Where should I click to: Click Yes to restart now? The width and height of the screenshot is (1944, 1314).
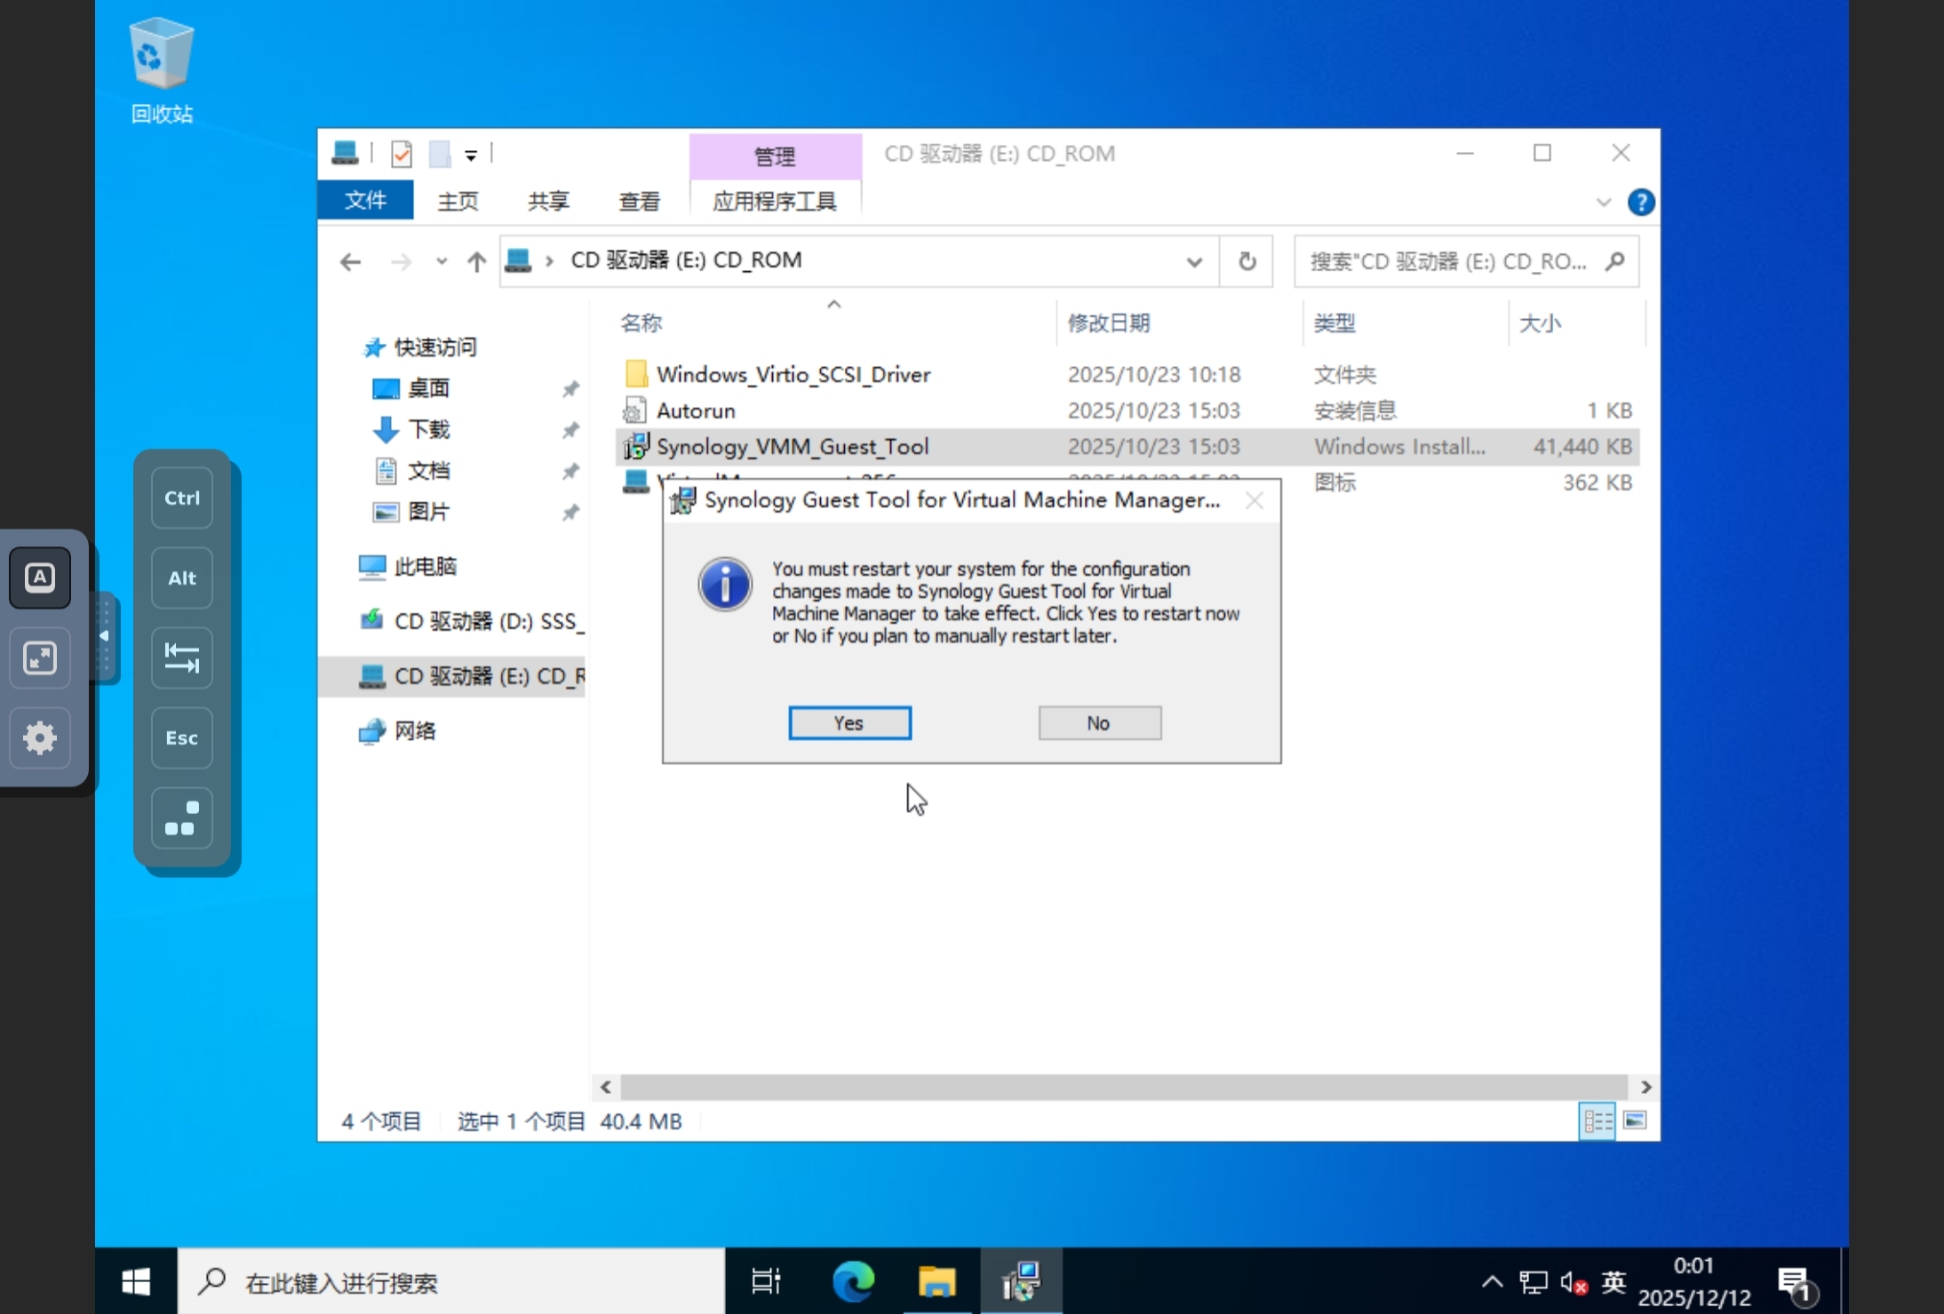[849, 723]
